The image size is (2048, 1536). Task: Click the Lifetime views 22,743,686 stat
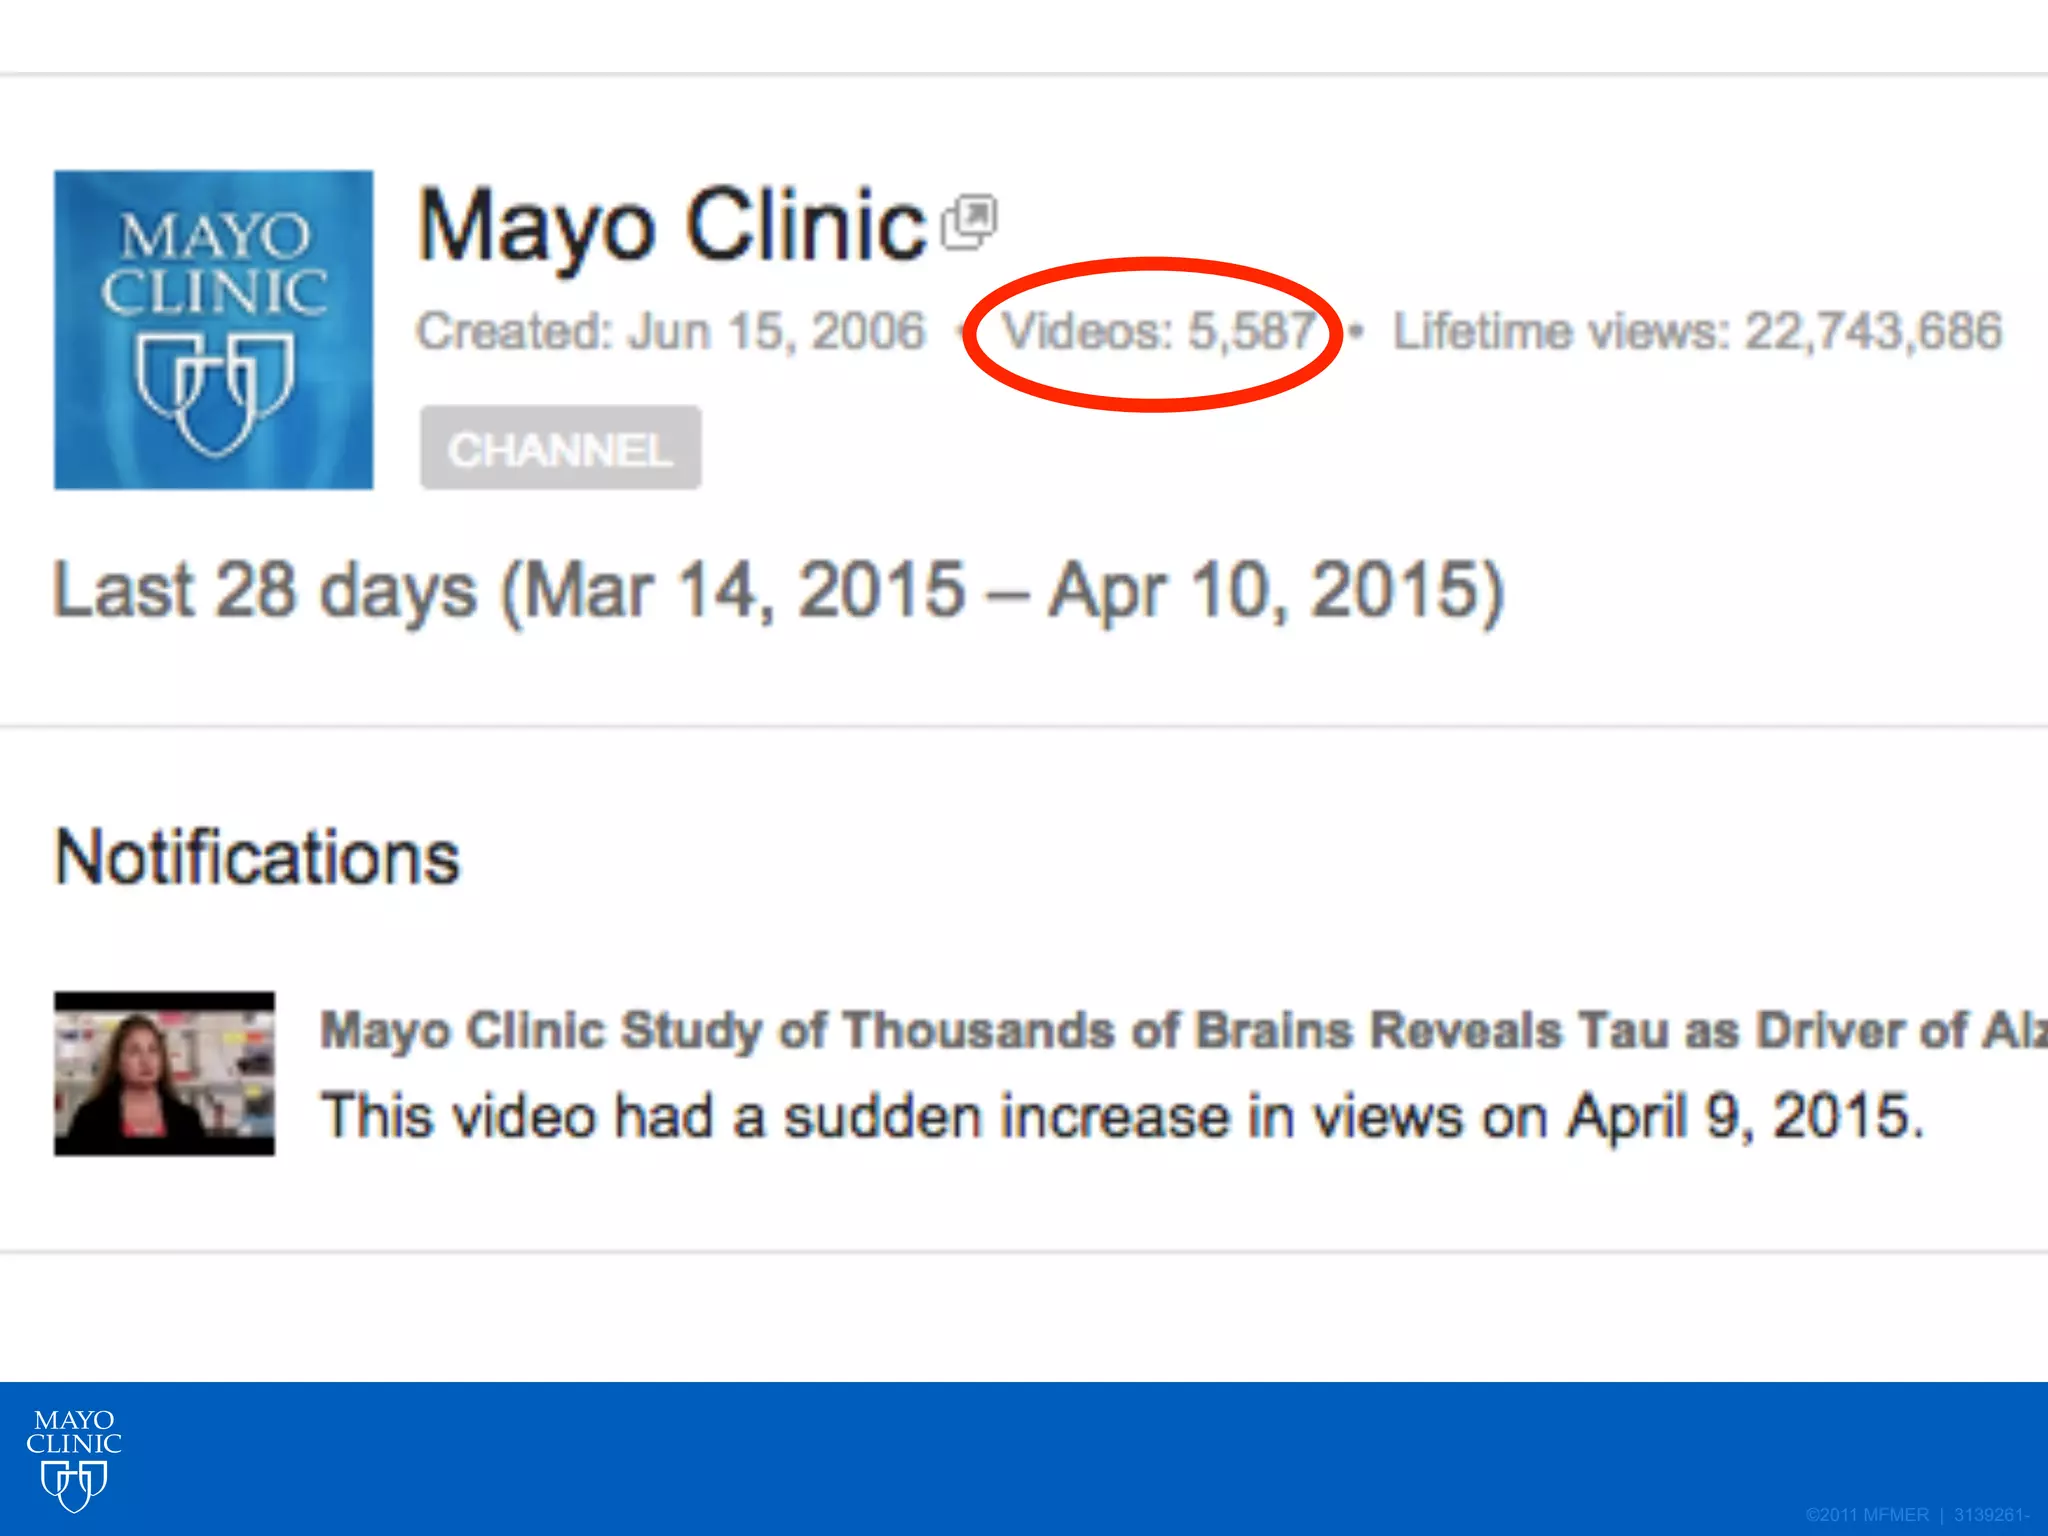pos(1697,331)
